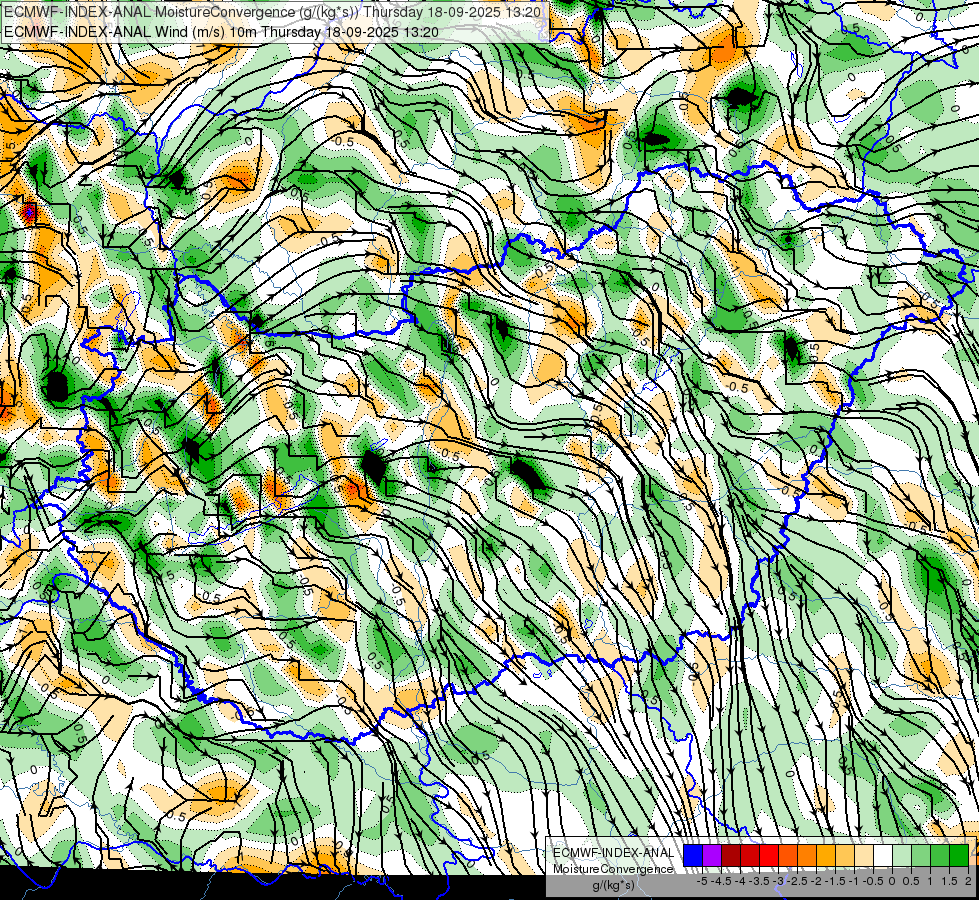Click legend tick value -2.5
The width and height of the screenshot is (979, 900).
pos(797,881)
